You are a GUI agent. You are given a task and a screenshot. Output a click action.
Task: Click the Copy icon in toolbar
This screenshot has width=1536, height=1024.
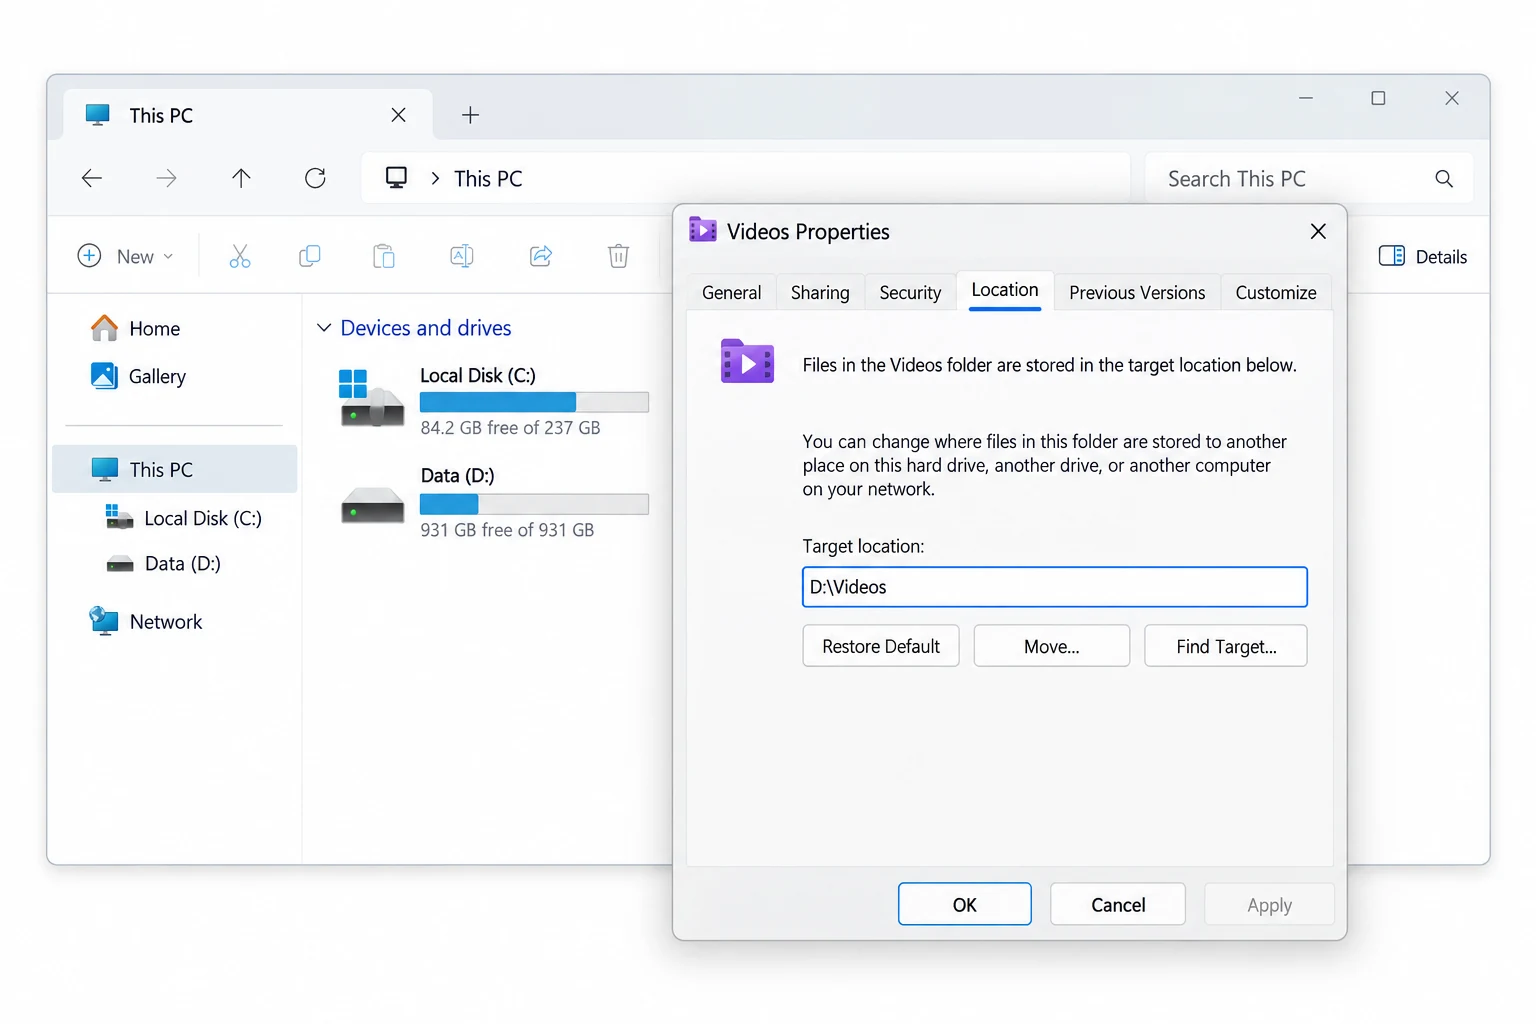[310, 256]
